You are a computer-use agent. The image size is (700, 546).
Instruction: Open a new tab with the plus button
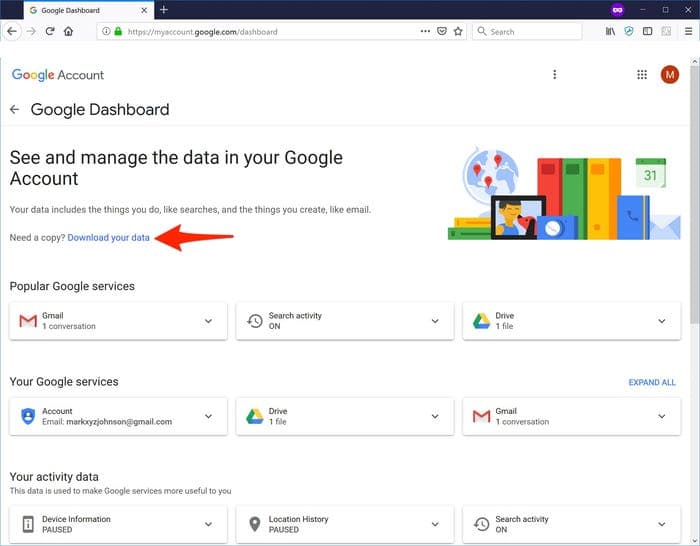click(x=164, y=9)
